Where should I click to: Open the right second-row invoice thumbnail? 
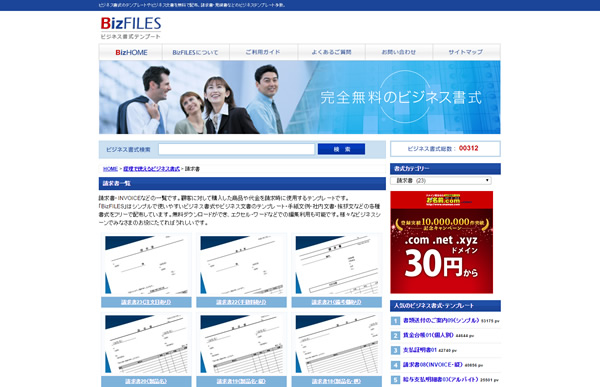click(337, 344)
